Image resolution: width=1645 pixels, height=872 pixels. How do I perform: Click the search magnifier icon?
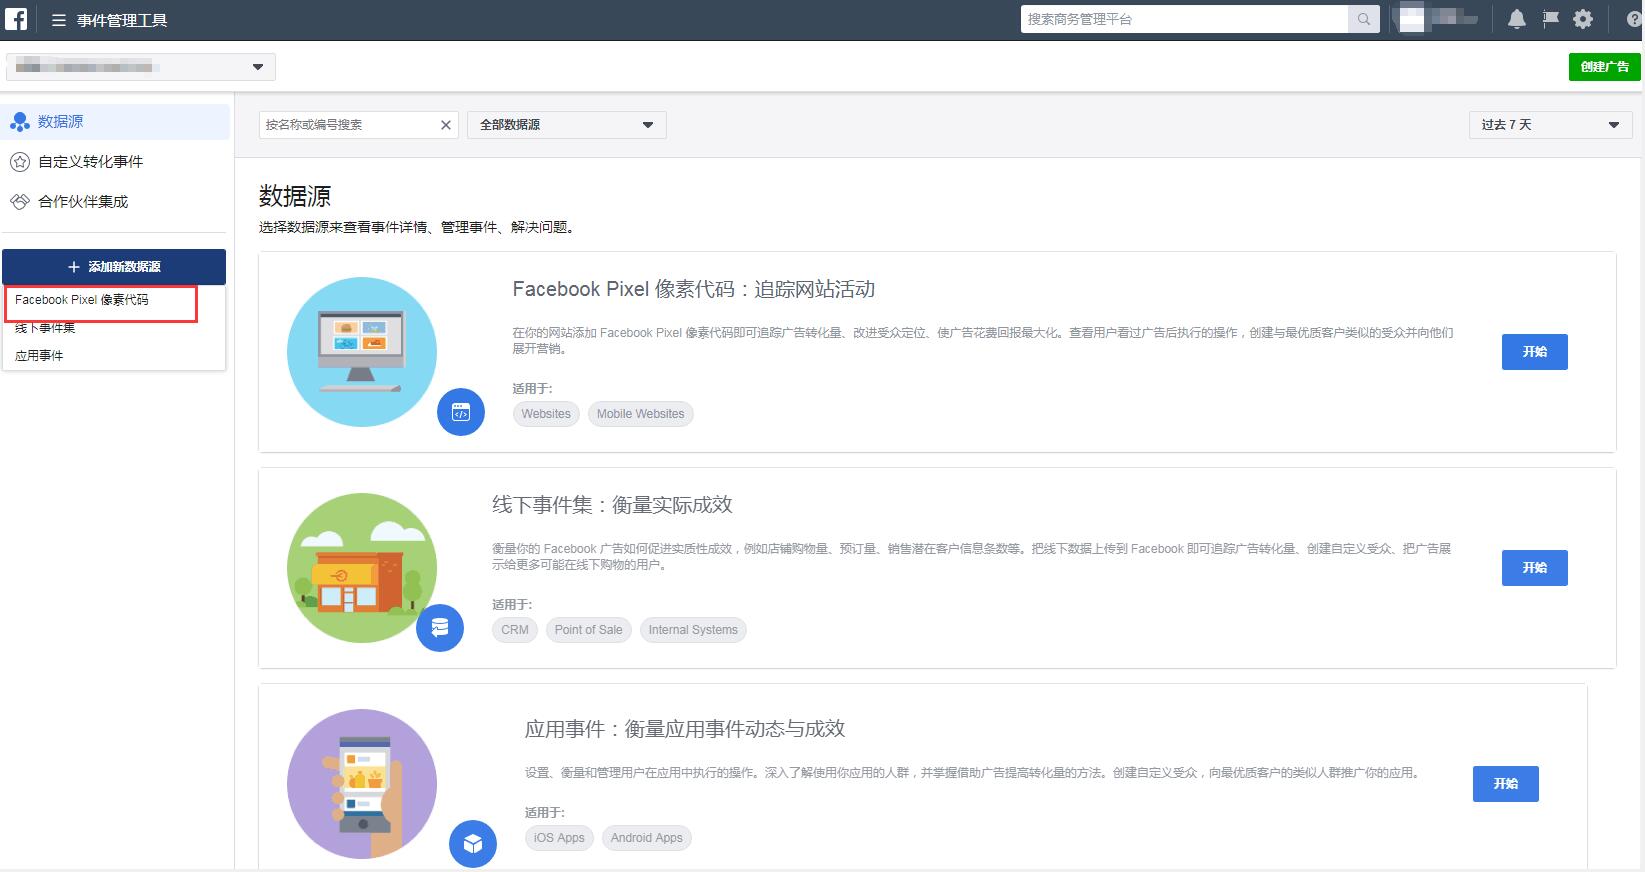pos(1364,19)
